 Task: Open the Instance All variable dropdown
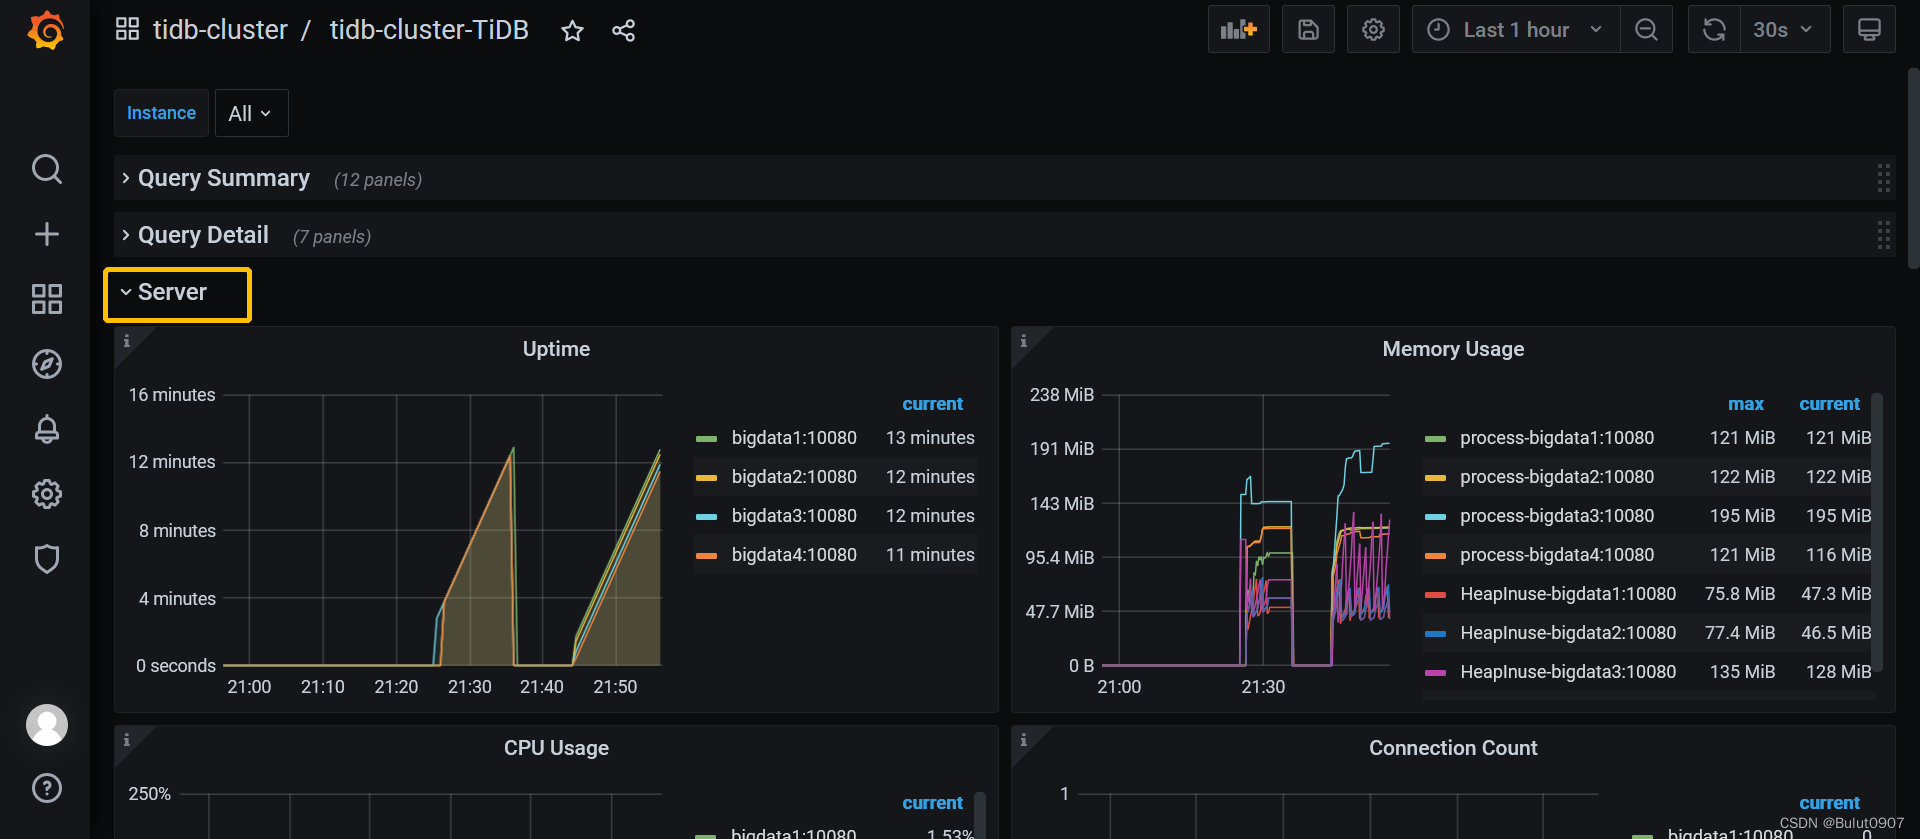251,113
